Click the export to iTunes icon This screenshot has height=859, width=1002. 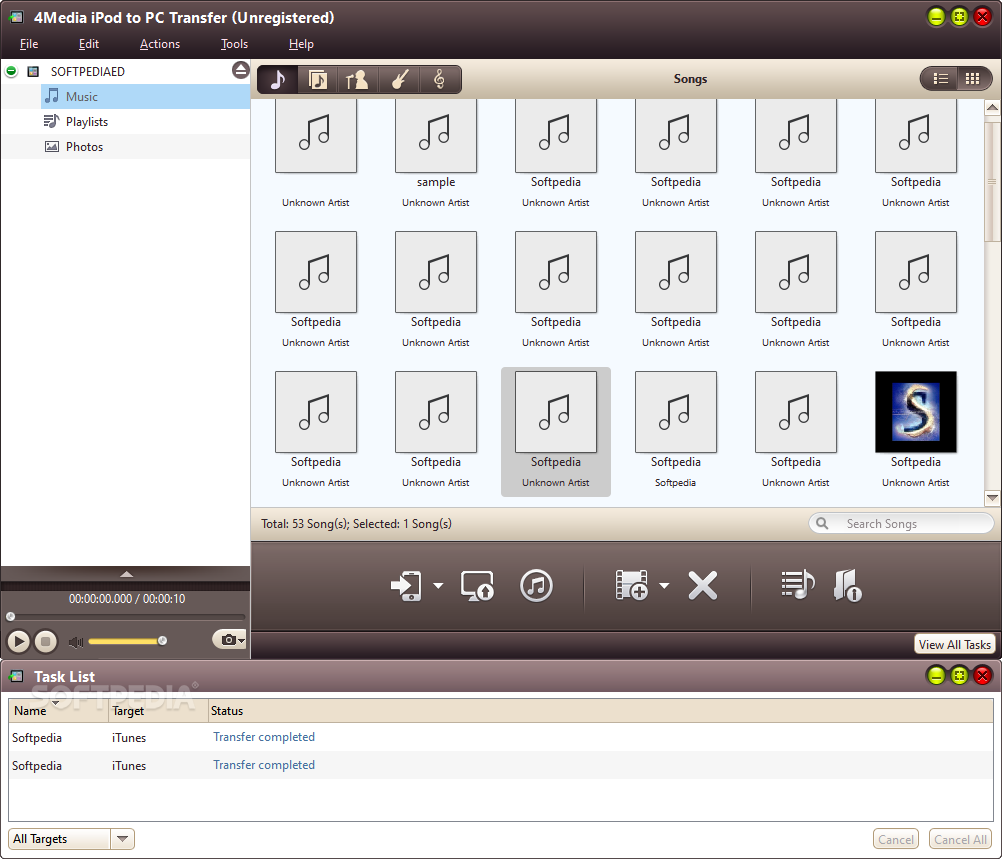pos(536,585)
